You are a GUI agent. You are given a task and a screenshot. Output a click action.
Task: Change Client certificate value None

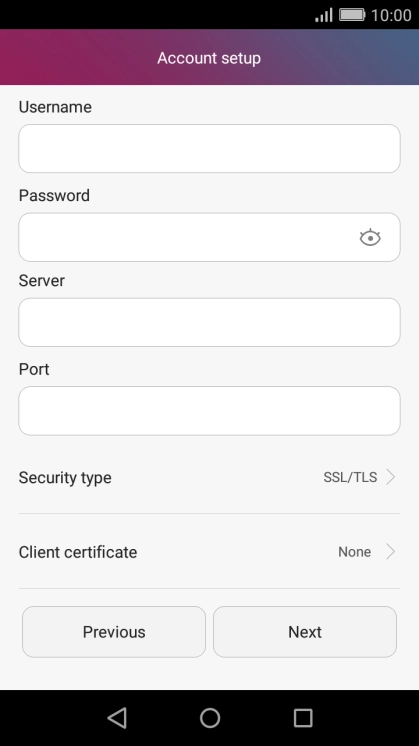(354, 552)
